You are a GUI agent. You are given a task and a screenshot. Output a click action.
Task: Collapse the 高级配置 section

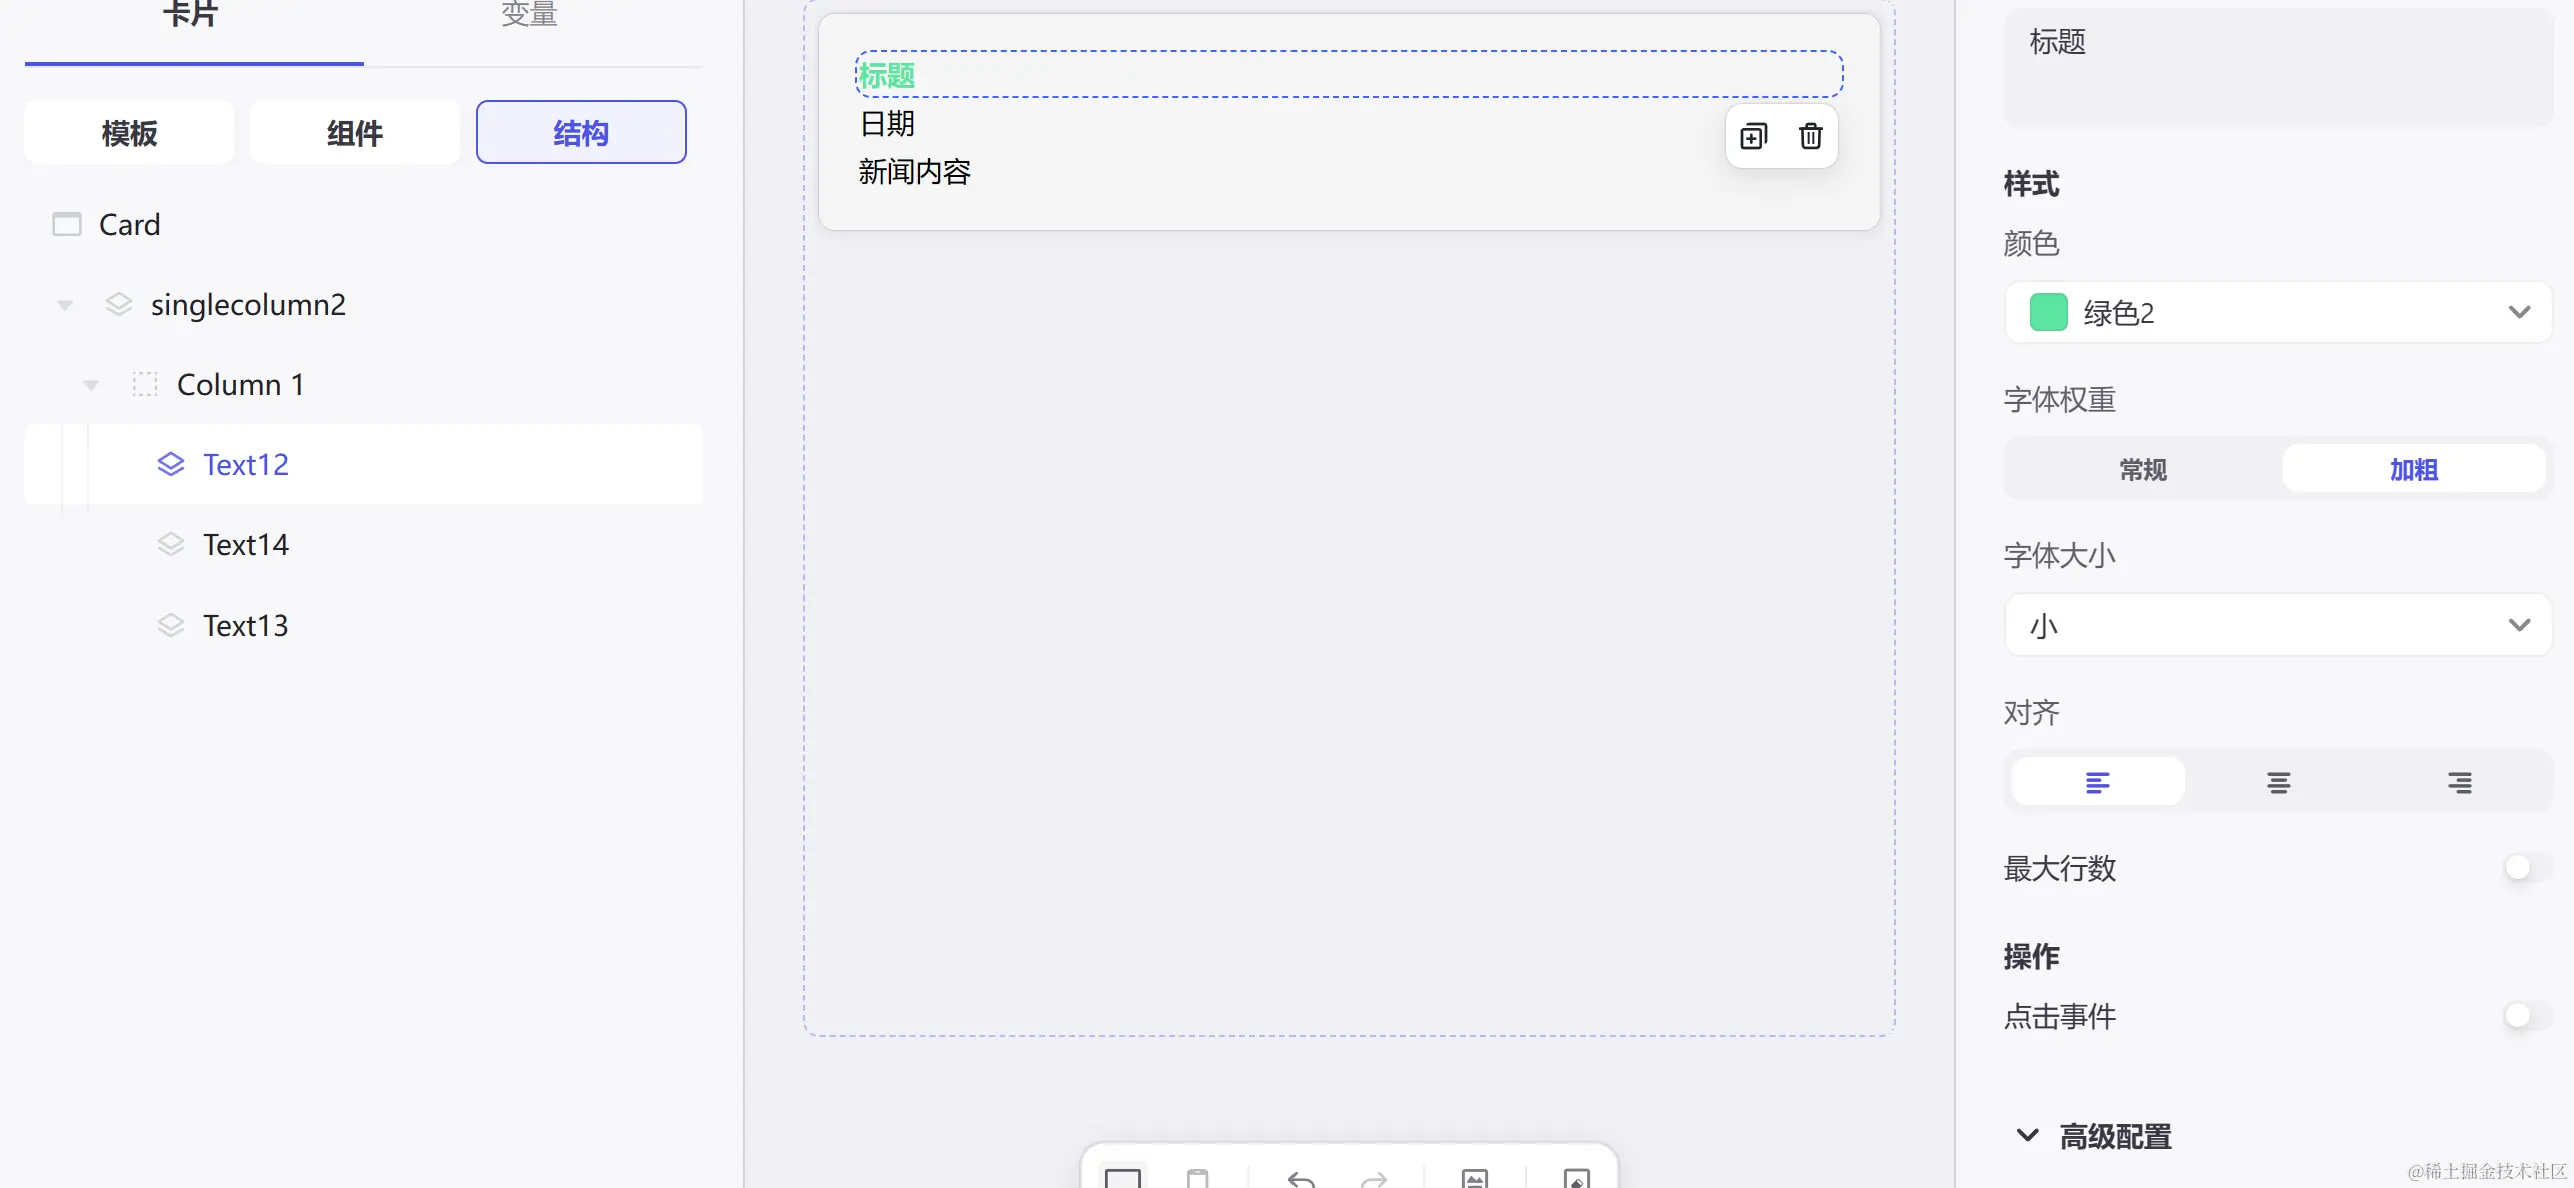(2027, 1135)
